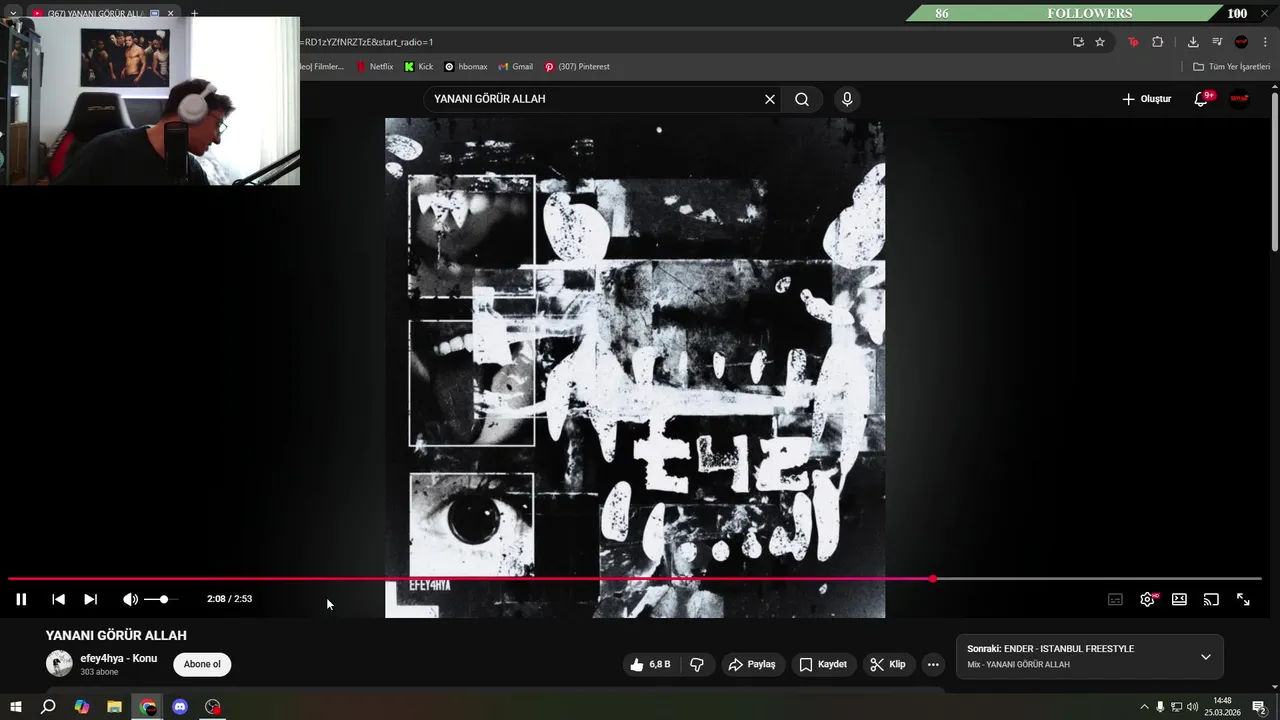
Task: Expand the Sonraki mix playlist panel
Action: click(1205, 657)
